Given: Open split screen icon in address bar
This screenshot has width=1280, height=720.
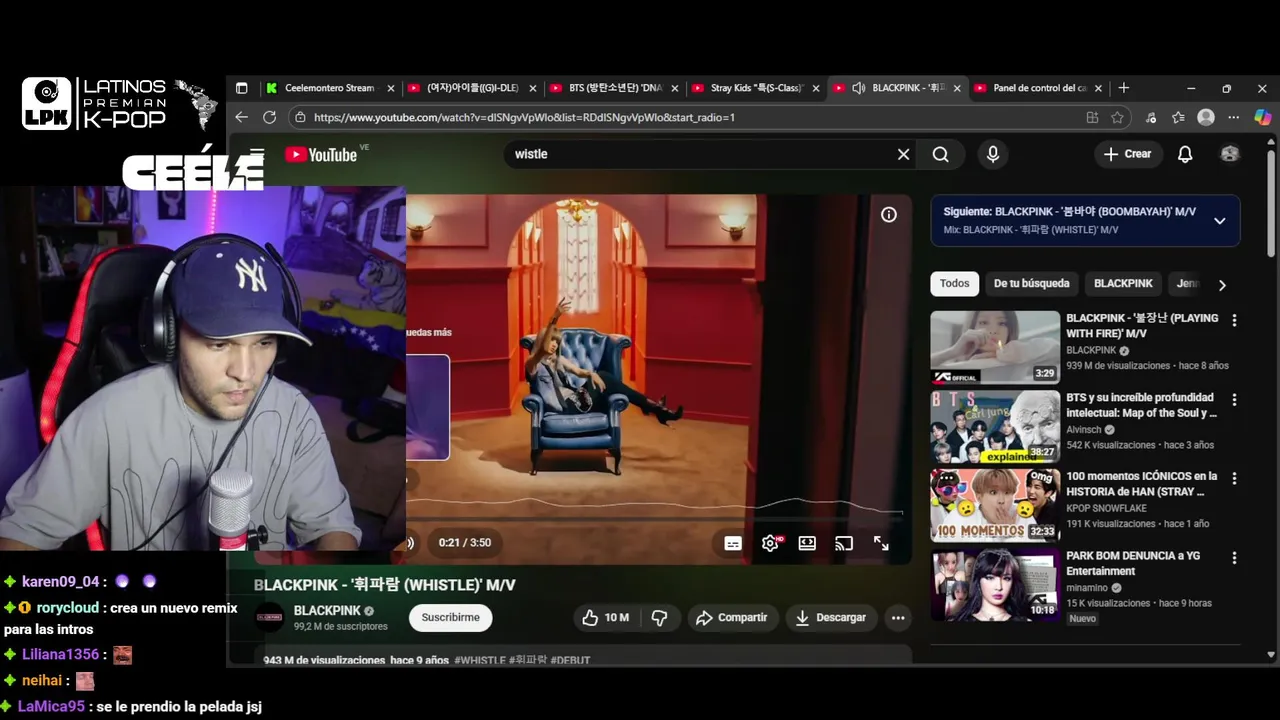Looking at the screenshot, I should (1092, 117).
